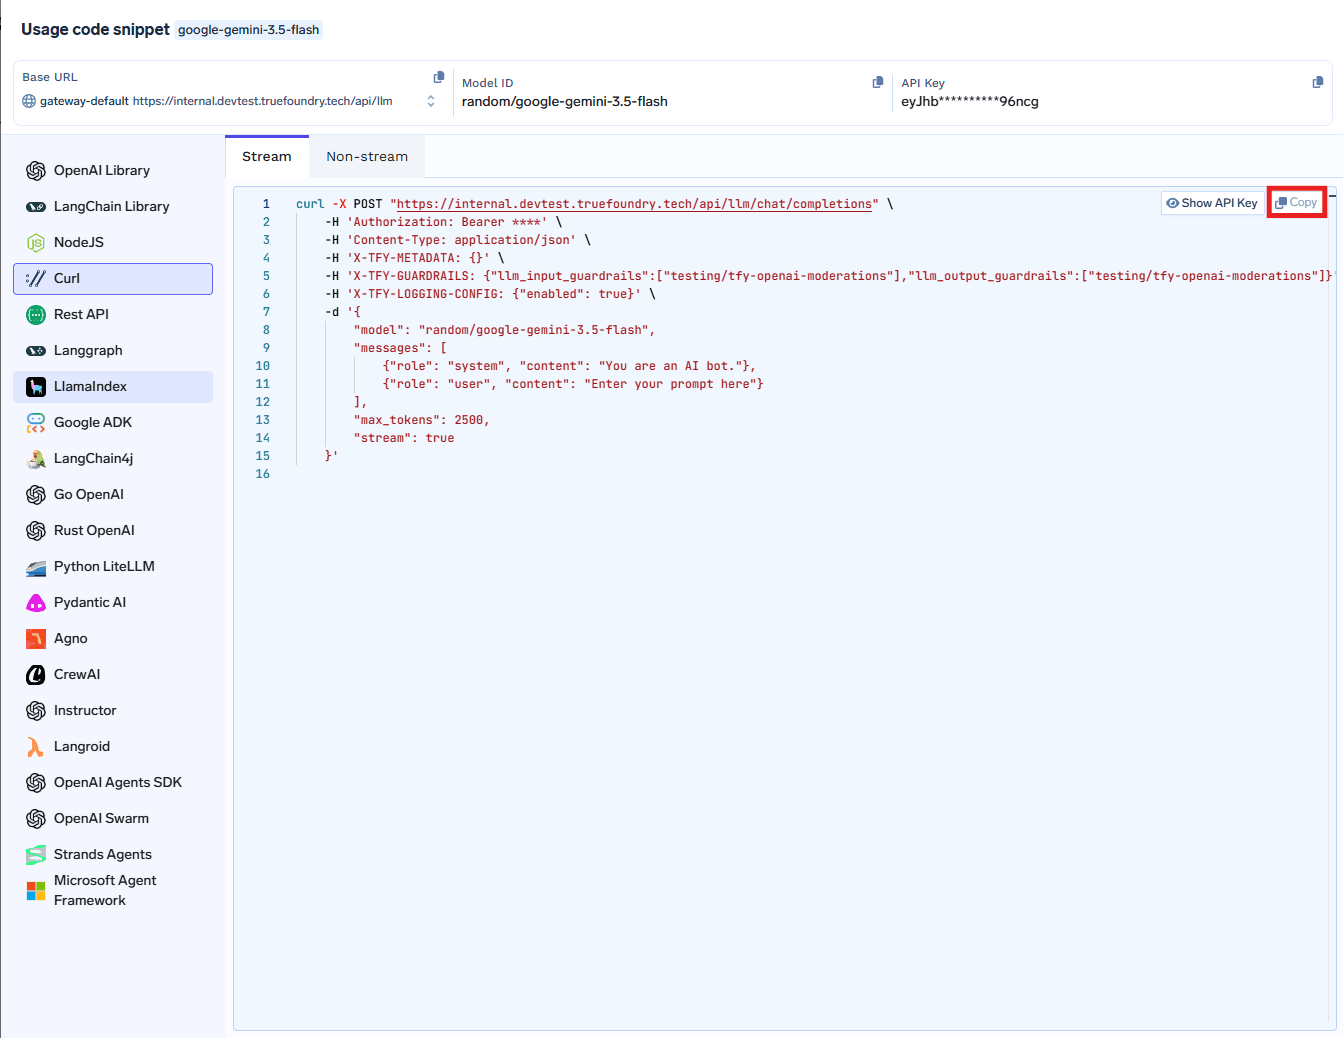Click the LlamaIndex llama icon
This screenshot has height=1038, width=1343.
tap(36, 387)
